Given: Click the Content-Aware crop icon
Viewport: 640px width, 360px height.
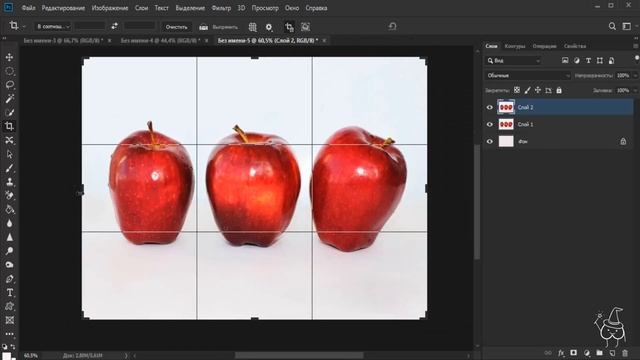Looking at the screenshot, I should coord(305,27).
